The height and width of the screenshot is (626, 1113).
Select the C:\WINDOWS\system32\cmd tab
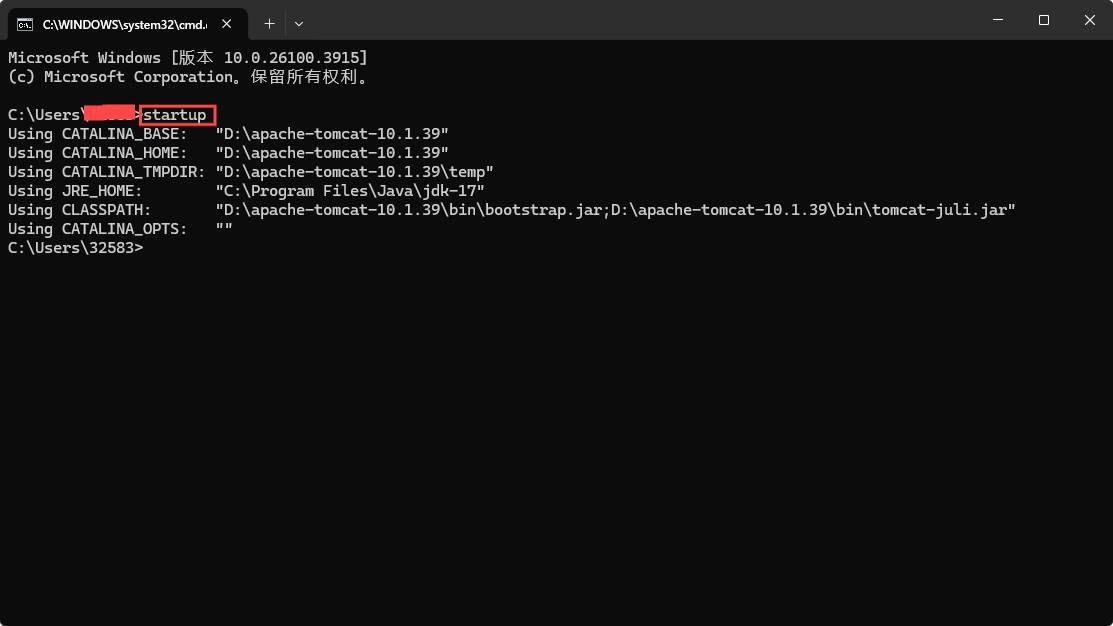click(x=120, y=23)
